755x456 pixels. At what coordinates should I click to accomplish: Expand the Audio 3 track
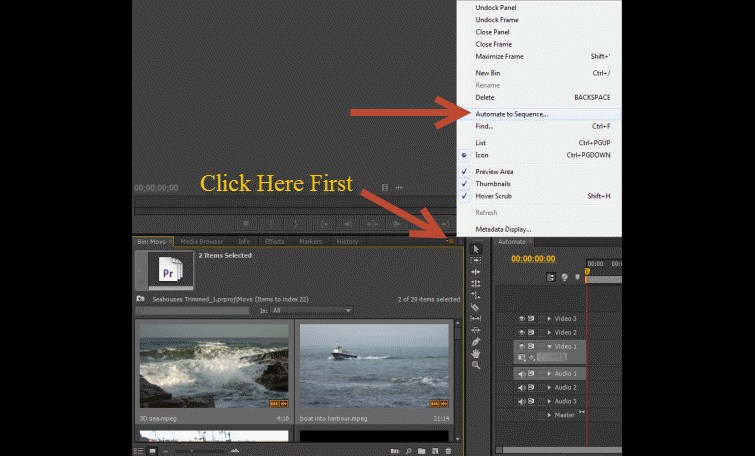tap(549, 401)
